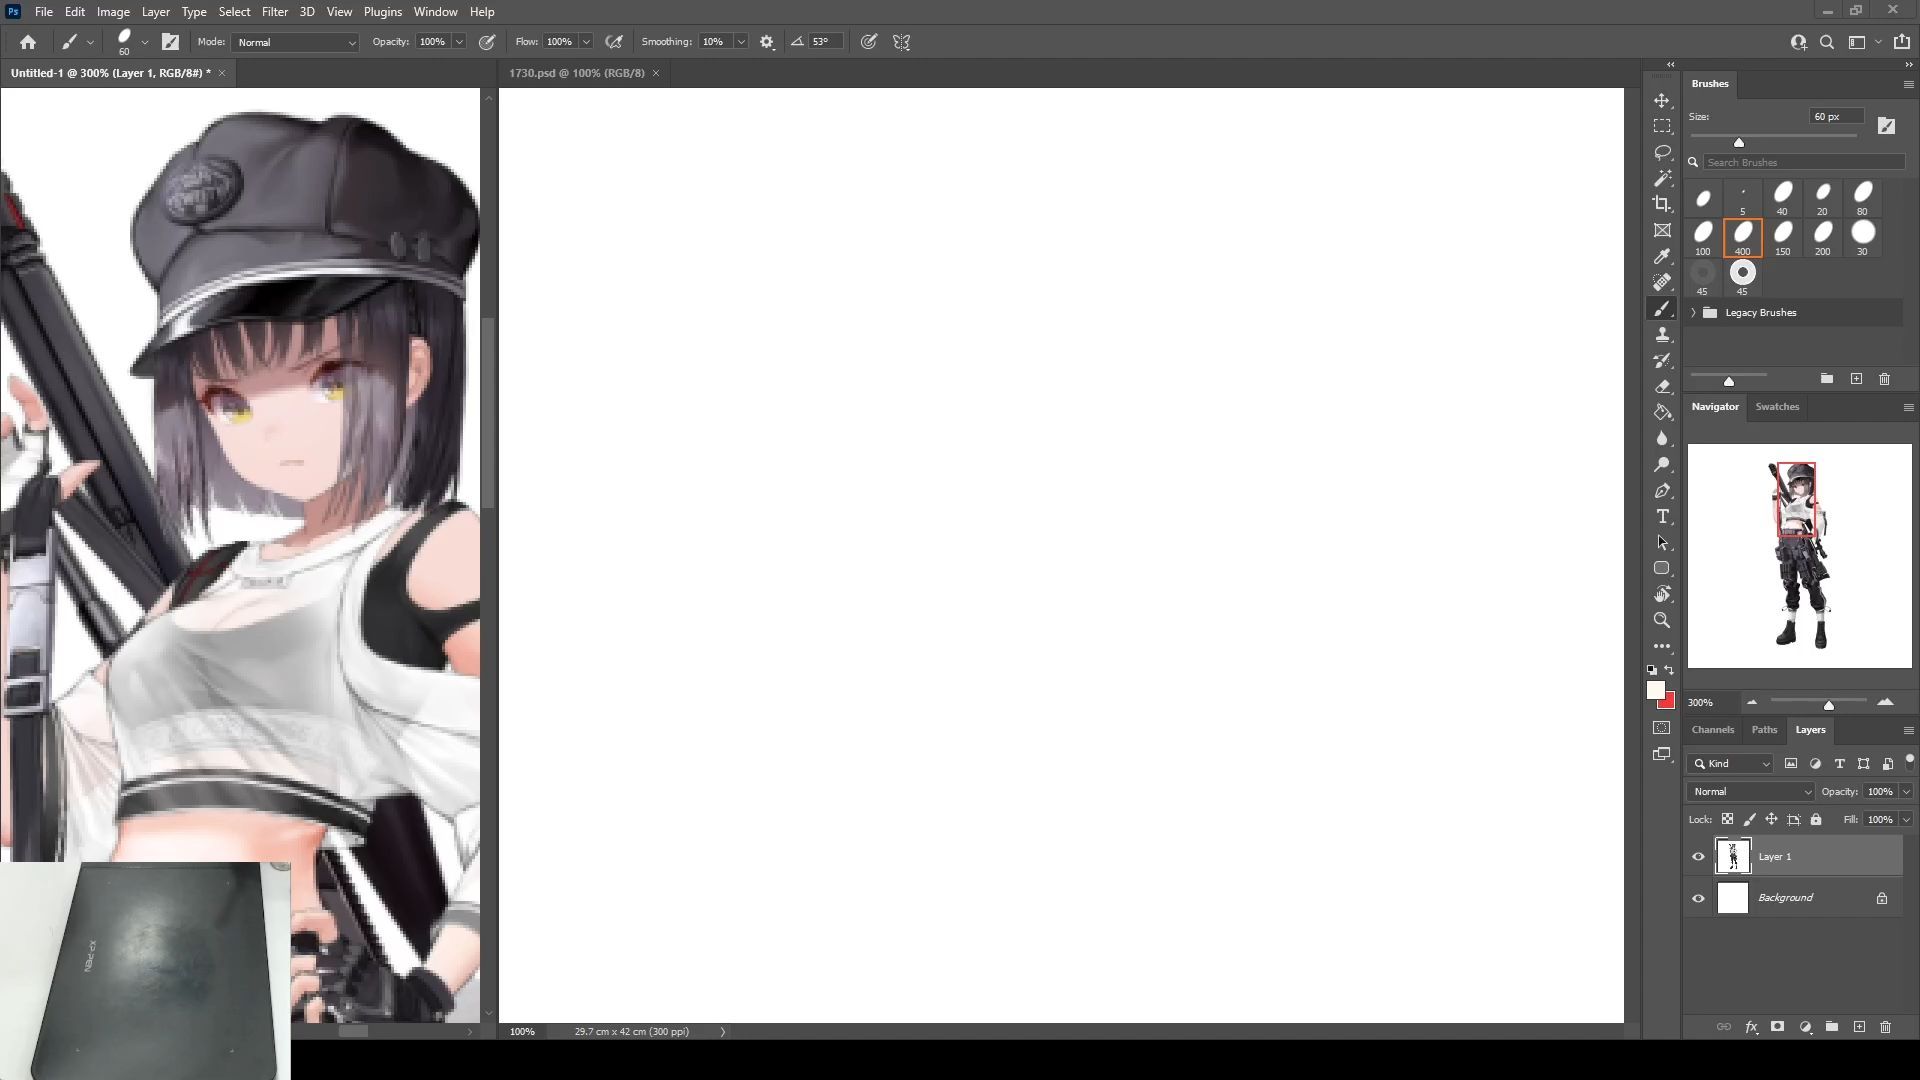Viewport: 1920px width, 1080px height.
Task: Select the Dodge tool
Action: 1662,465
